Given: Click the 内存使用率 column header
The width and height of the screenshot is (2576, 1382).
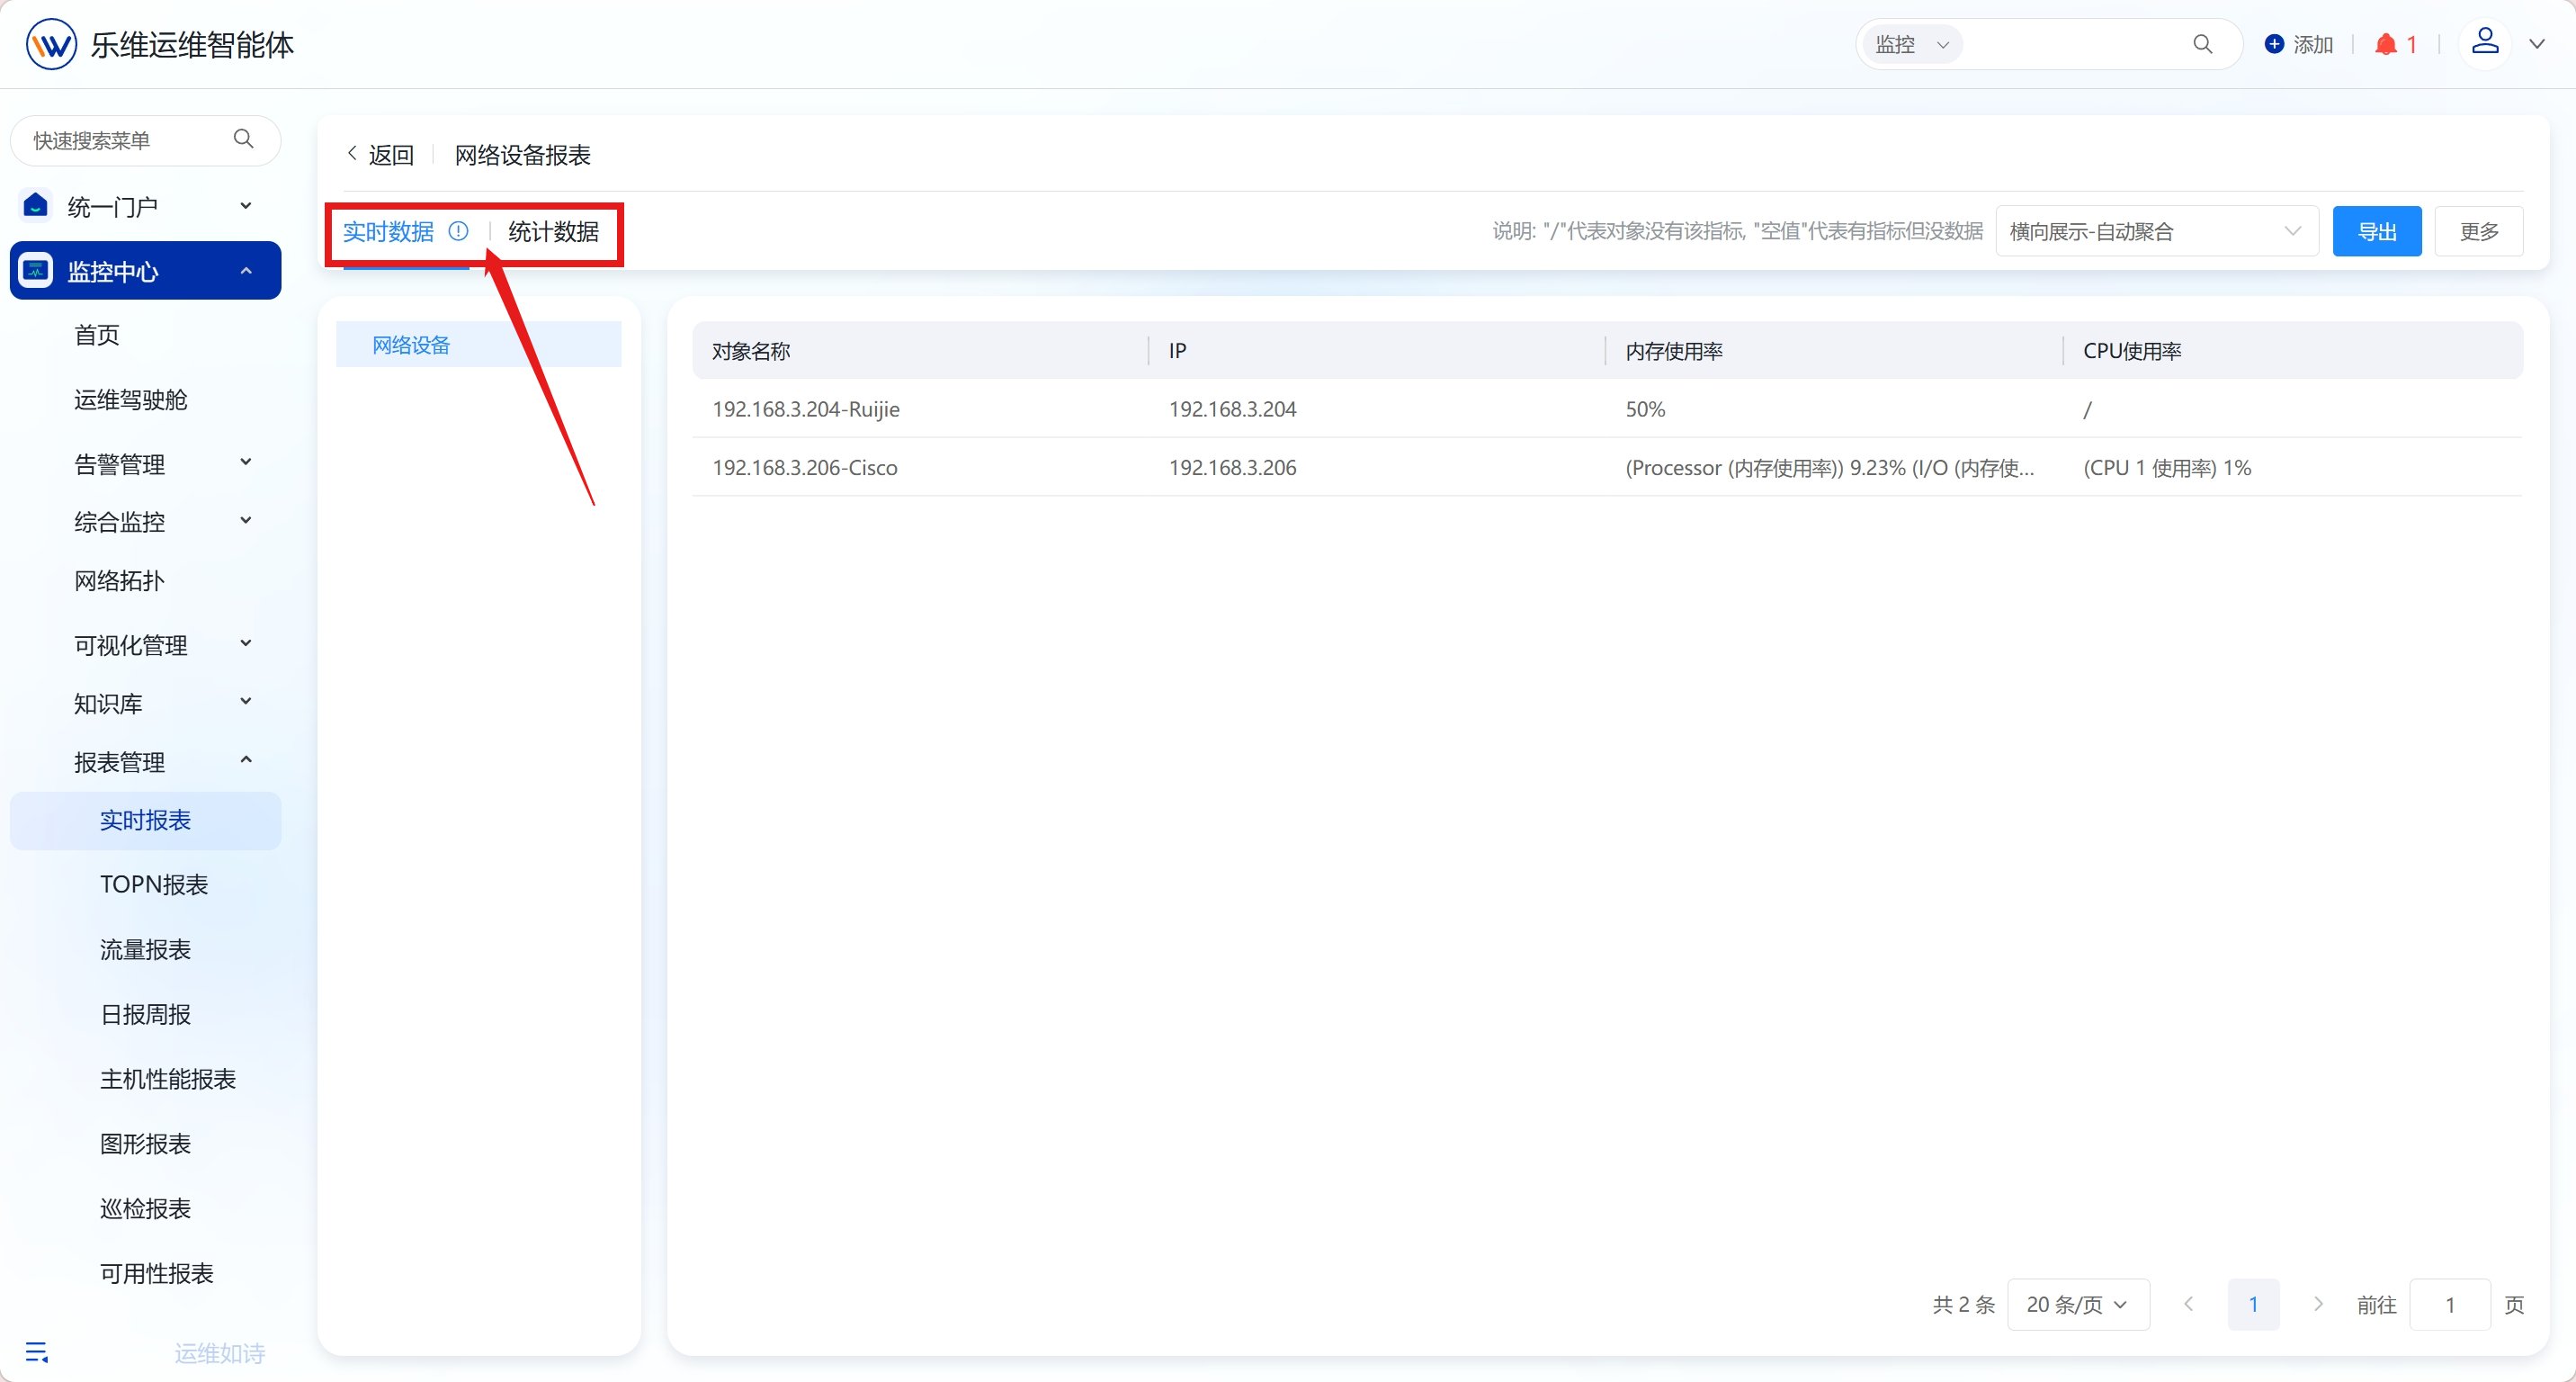Looking at the screenshot, I should tap(1674, 351).
